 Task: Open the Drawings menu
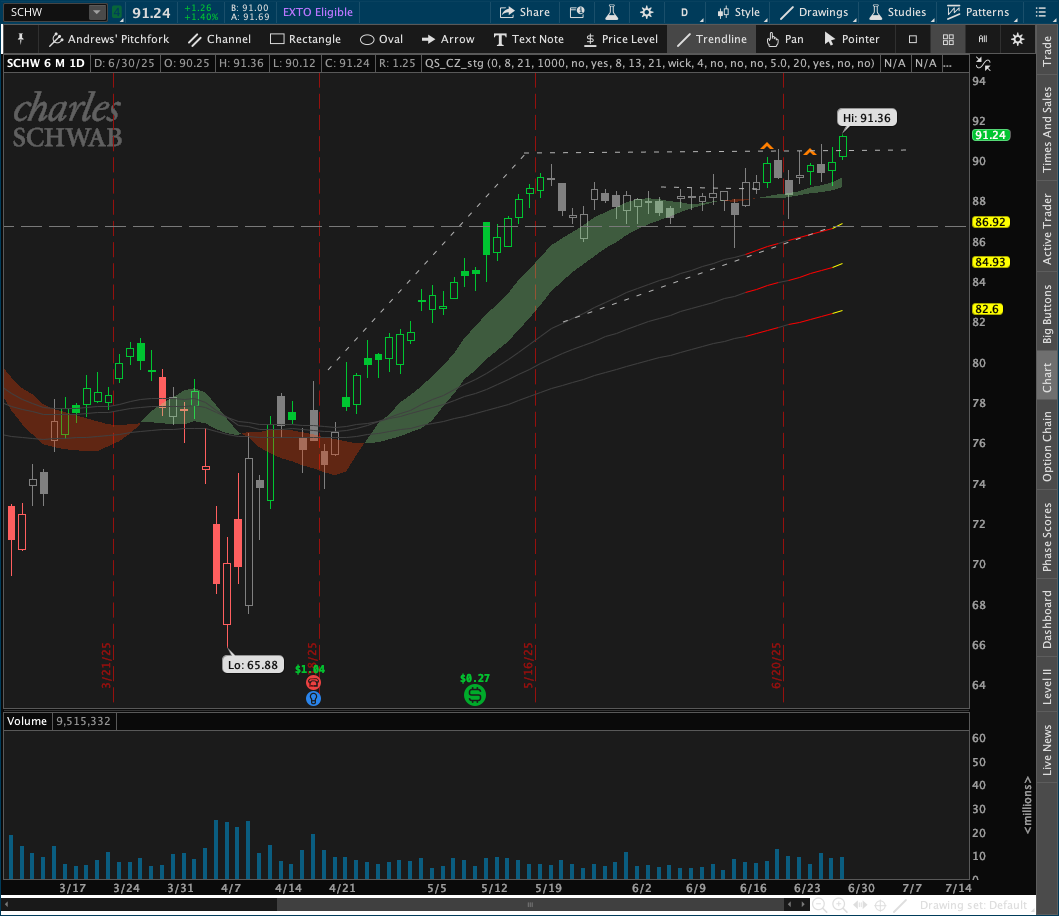pyautogui.click(x=815, y=12)
